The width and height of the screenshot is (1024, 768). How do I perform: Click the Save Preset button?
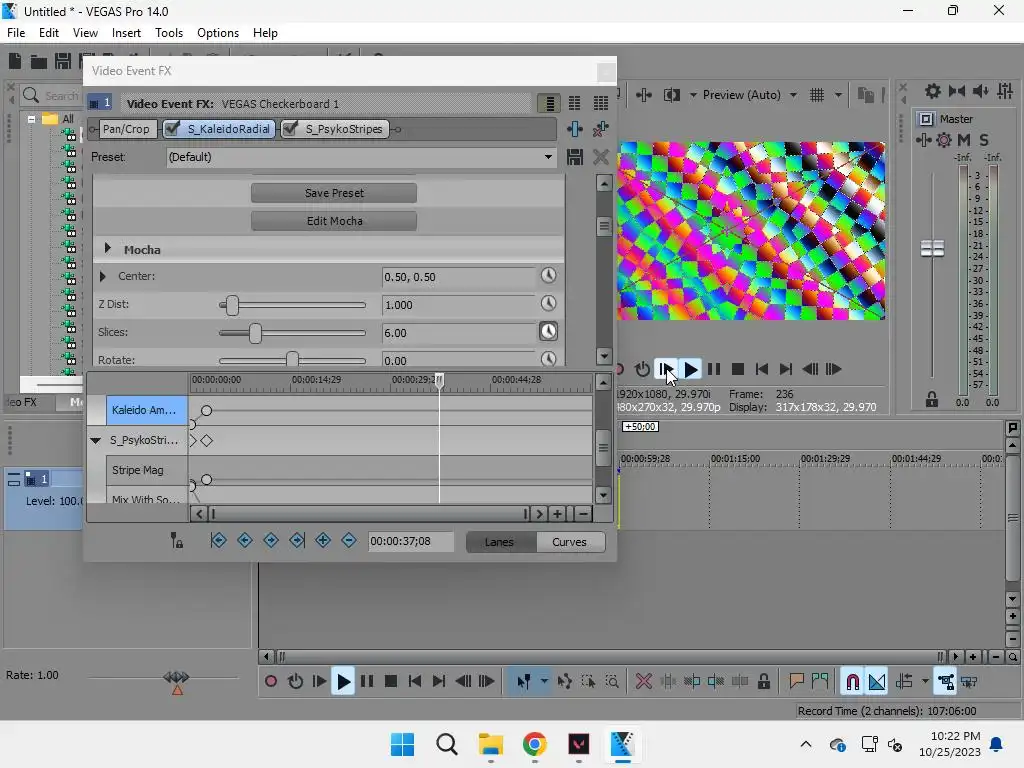click(x=334, y=193)
